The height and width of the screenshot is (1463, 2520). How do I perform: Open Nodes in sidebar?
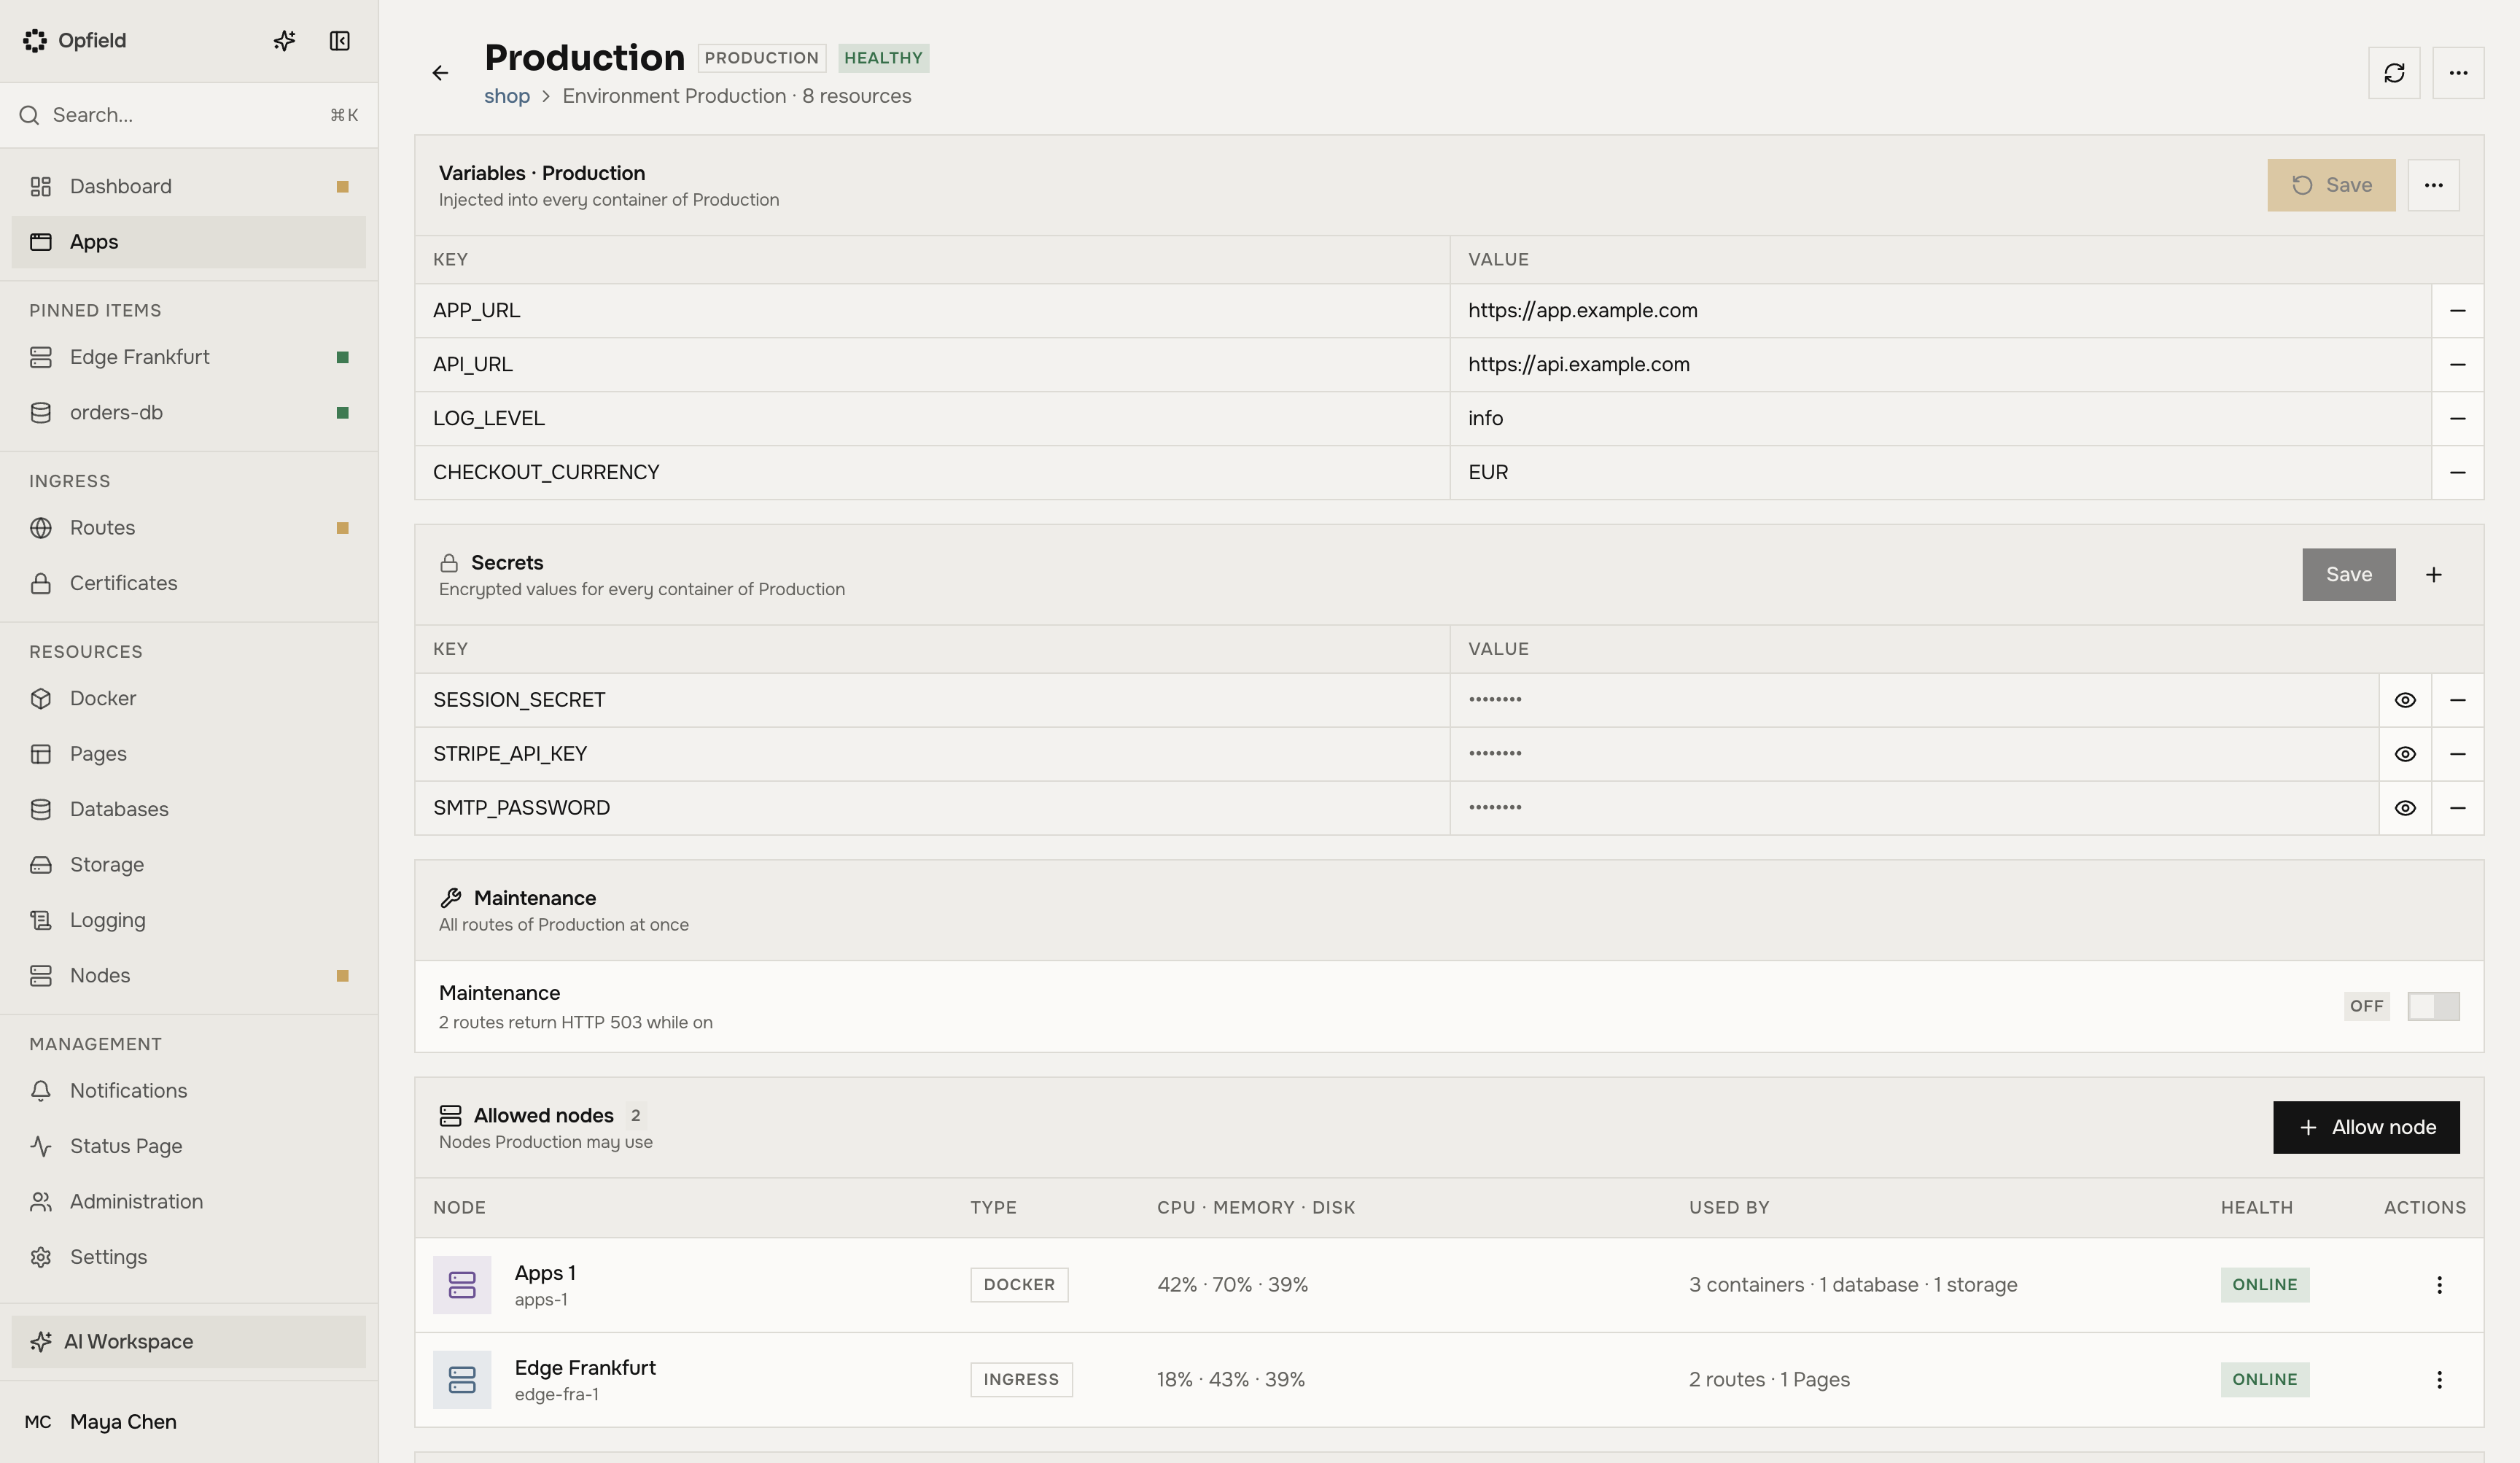189,976
